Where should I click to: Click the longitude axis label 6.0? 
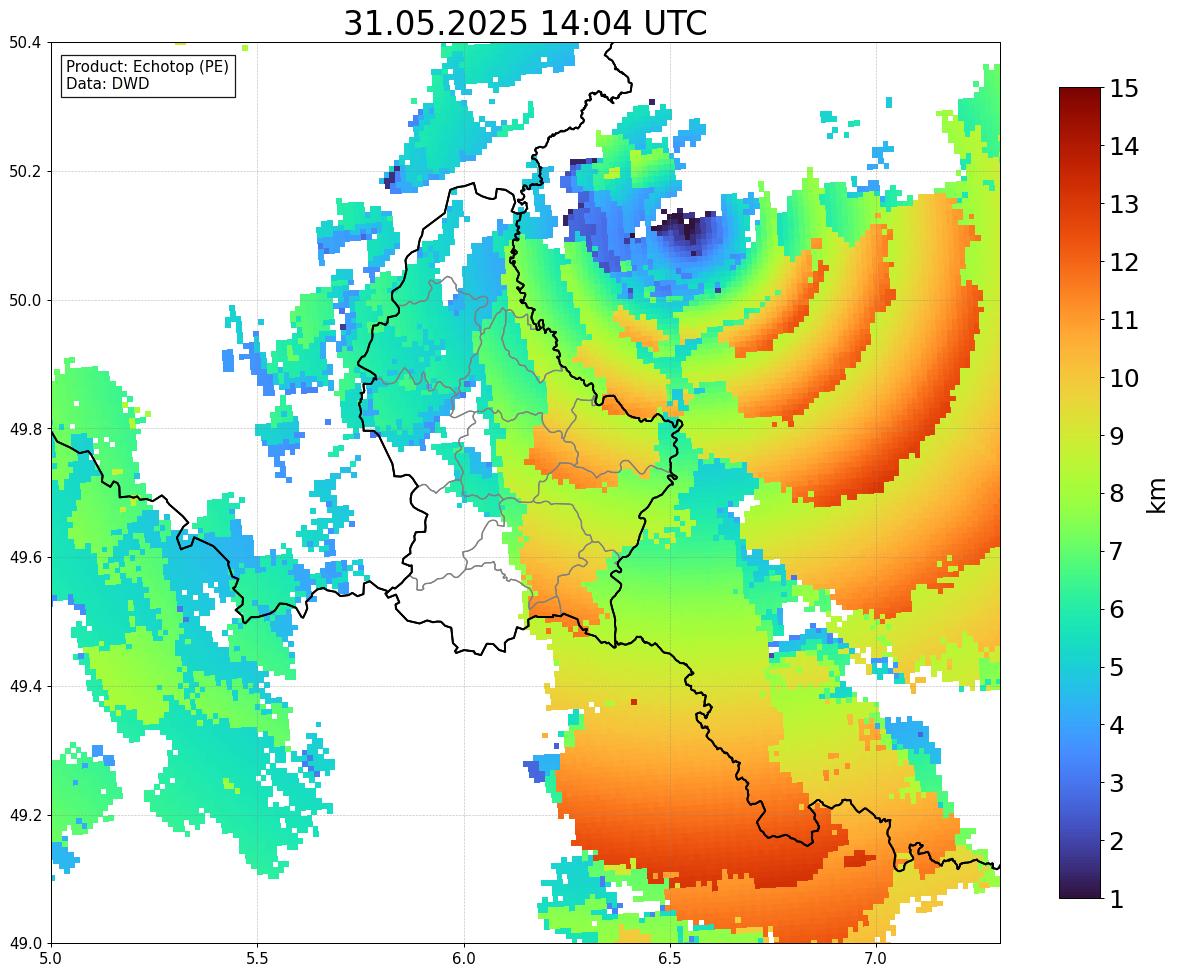point(464,959)
